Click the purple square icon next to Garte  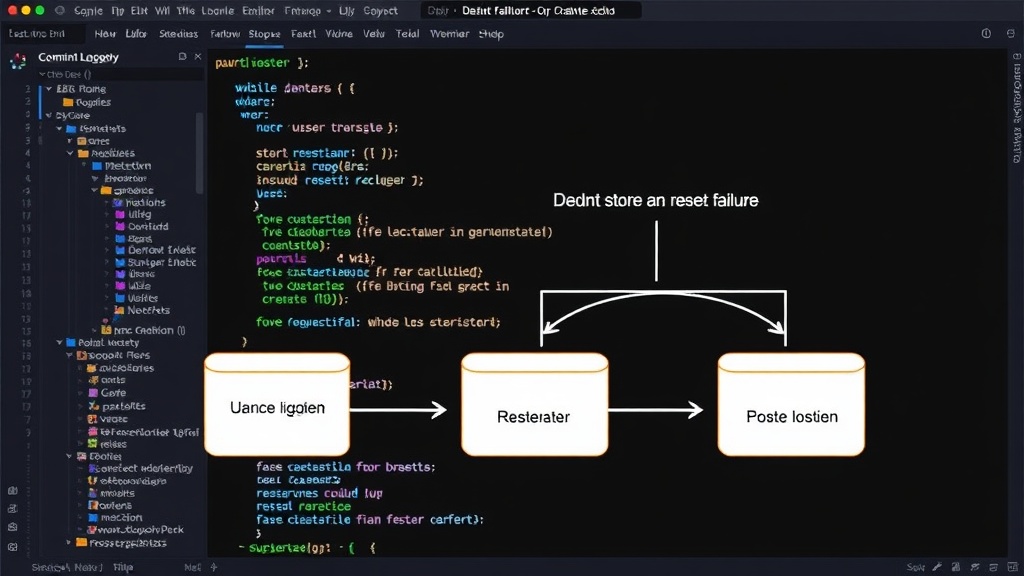coord(92,392)
